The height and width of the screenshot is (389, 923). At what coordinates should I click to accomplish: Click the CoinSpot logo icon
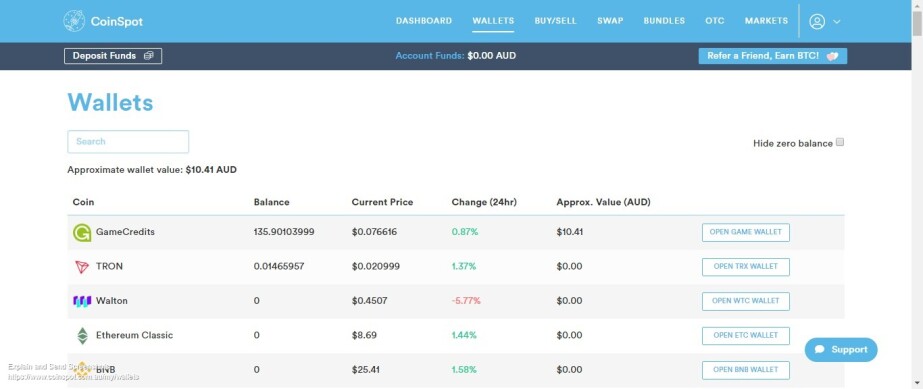tap(74, 21)
